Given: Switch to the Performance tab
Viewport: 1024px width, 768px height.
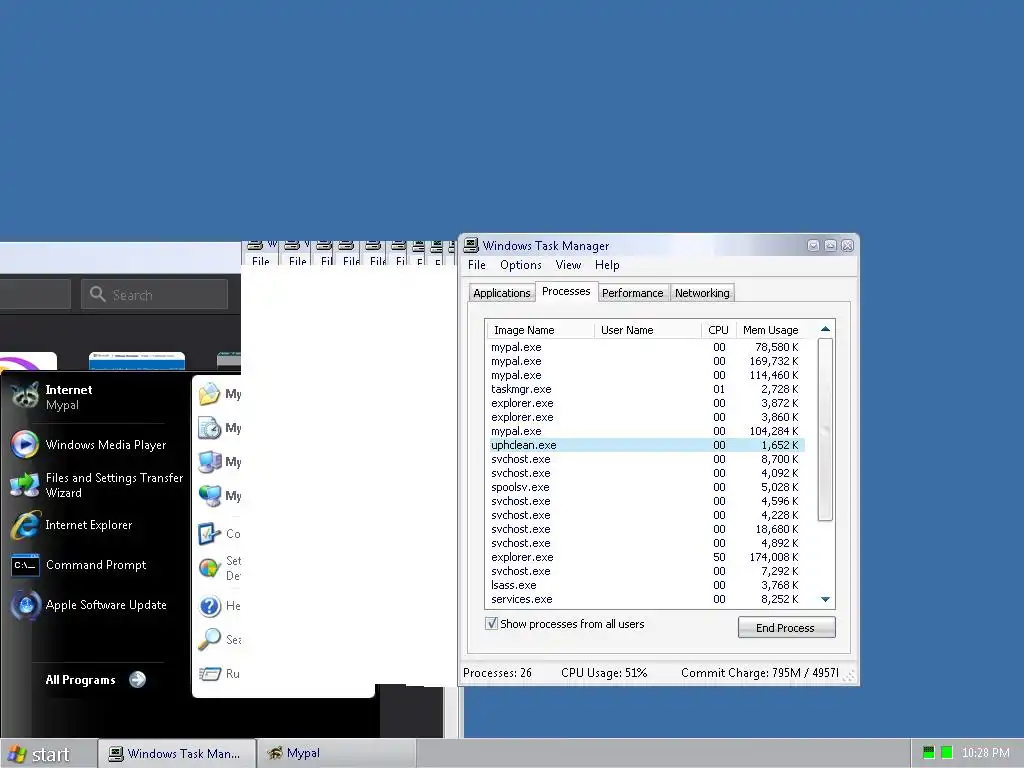Looking at the screenshot, I should (632, 293).
